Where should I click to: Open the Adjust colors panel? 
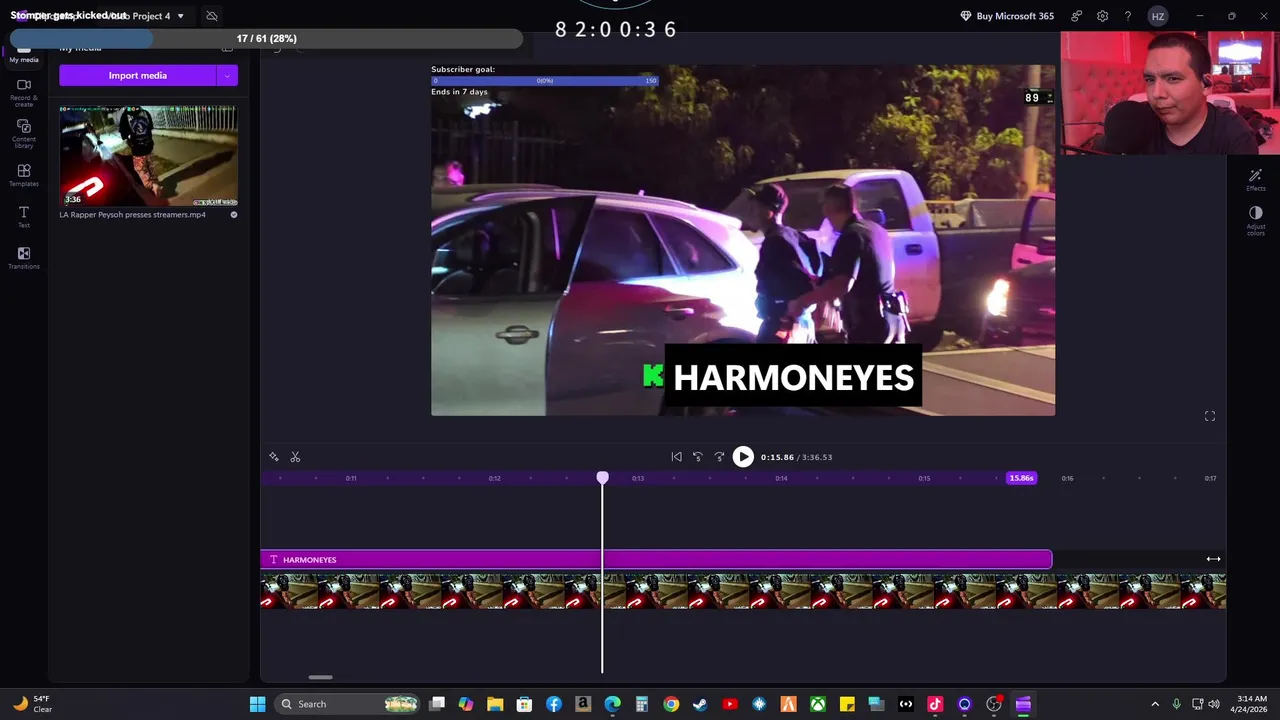1255,221
